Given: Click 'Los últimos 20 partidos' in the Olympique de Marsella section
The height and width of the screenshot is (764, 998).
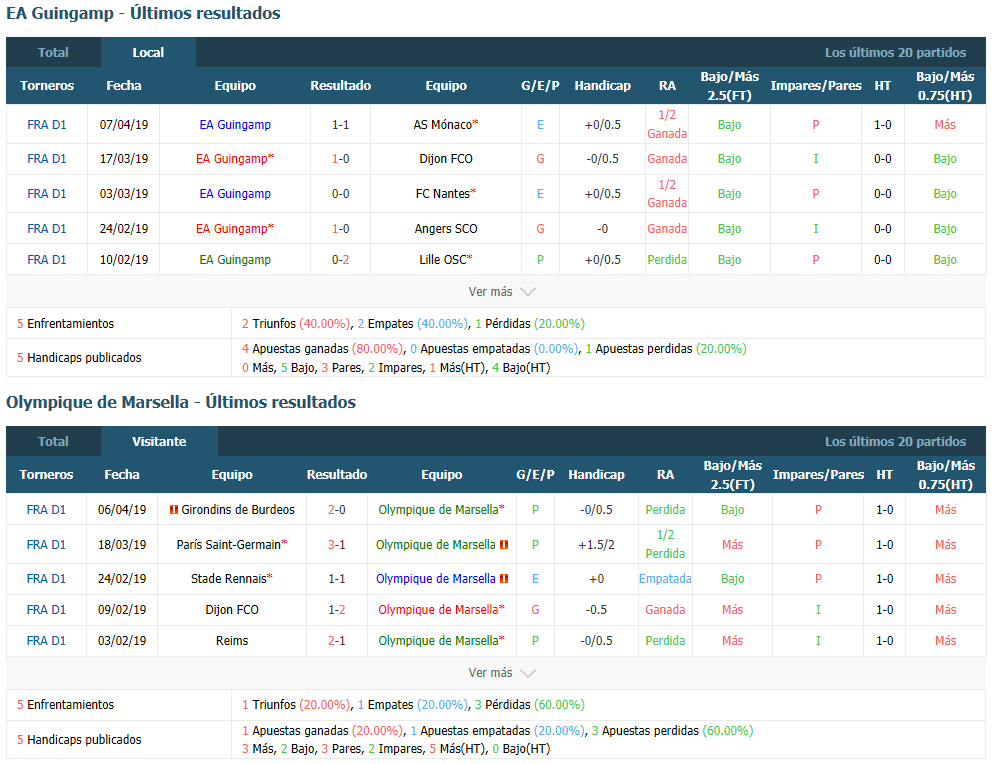Looking at the screenshot, I should [x=896, y=441].
